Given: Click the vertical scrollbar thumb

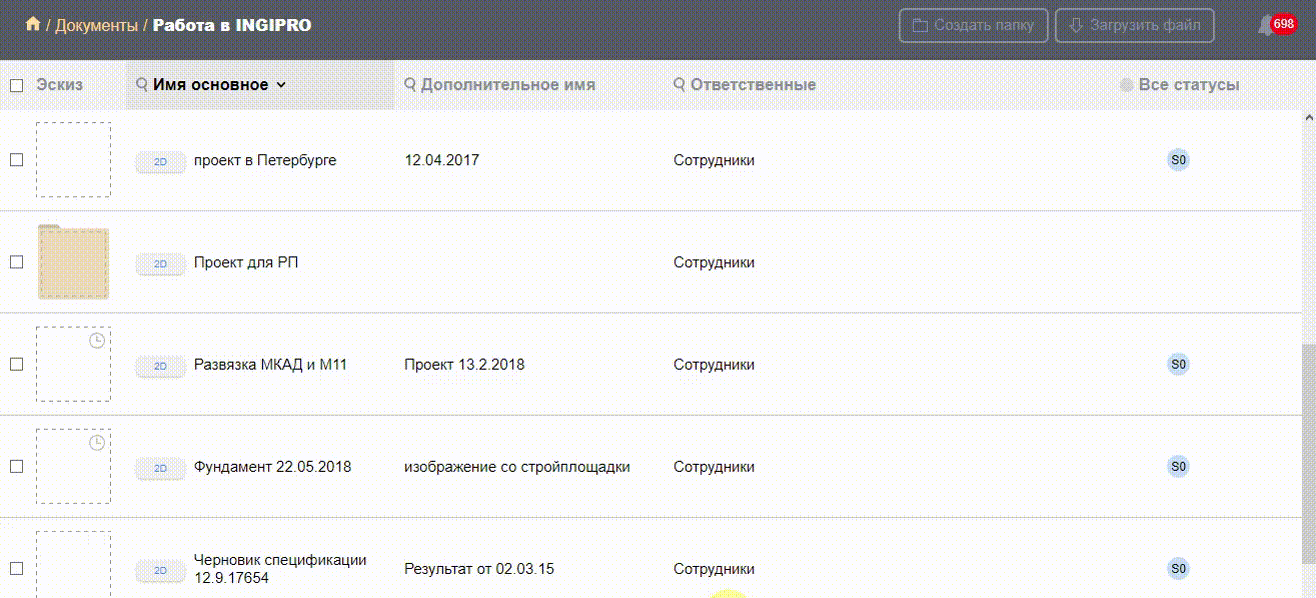Looking at the screenshot, I should pos(1308,452).
